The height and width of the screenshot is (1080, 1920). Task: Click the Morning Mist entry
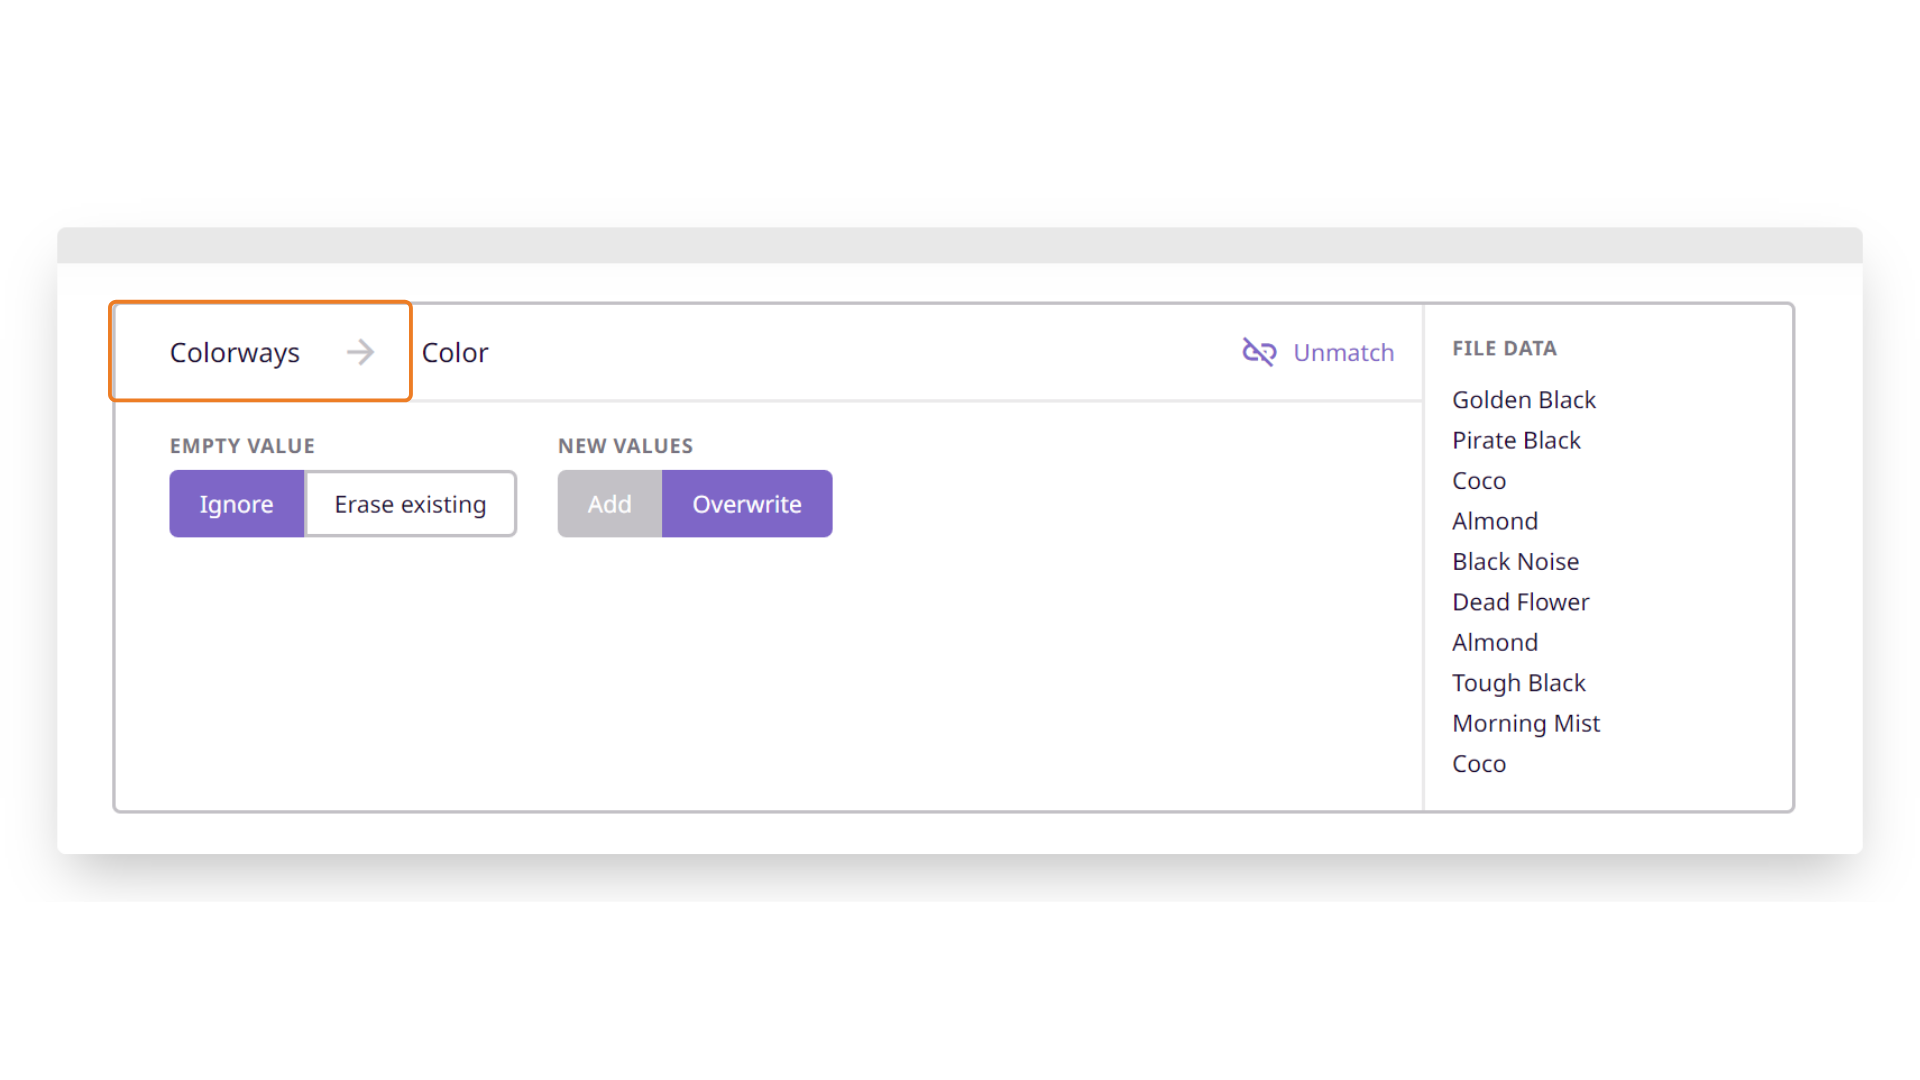[x=1527, y=722]
